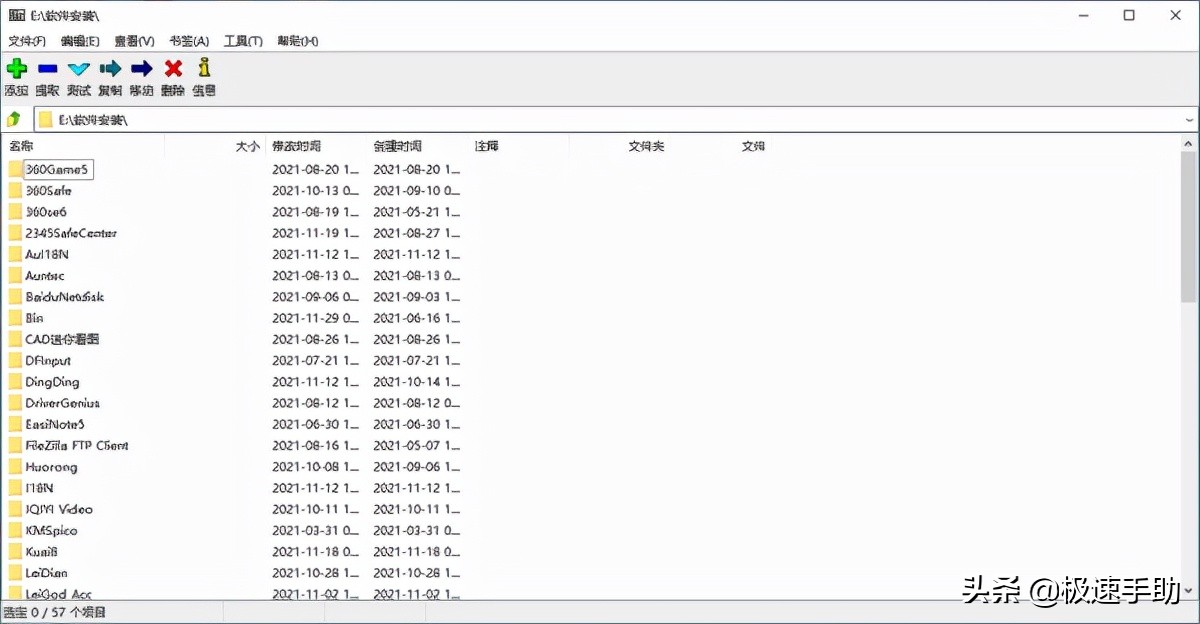Open the 查看(V) menu

[x=135, y=40]
